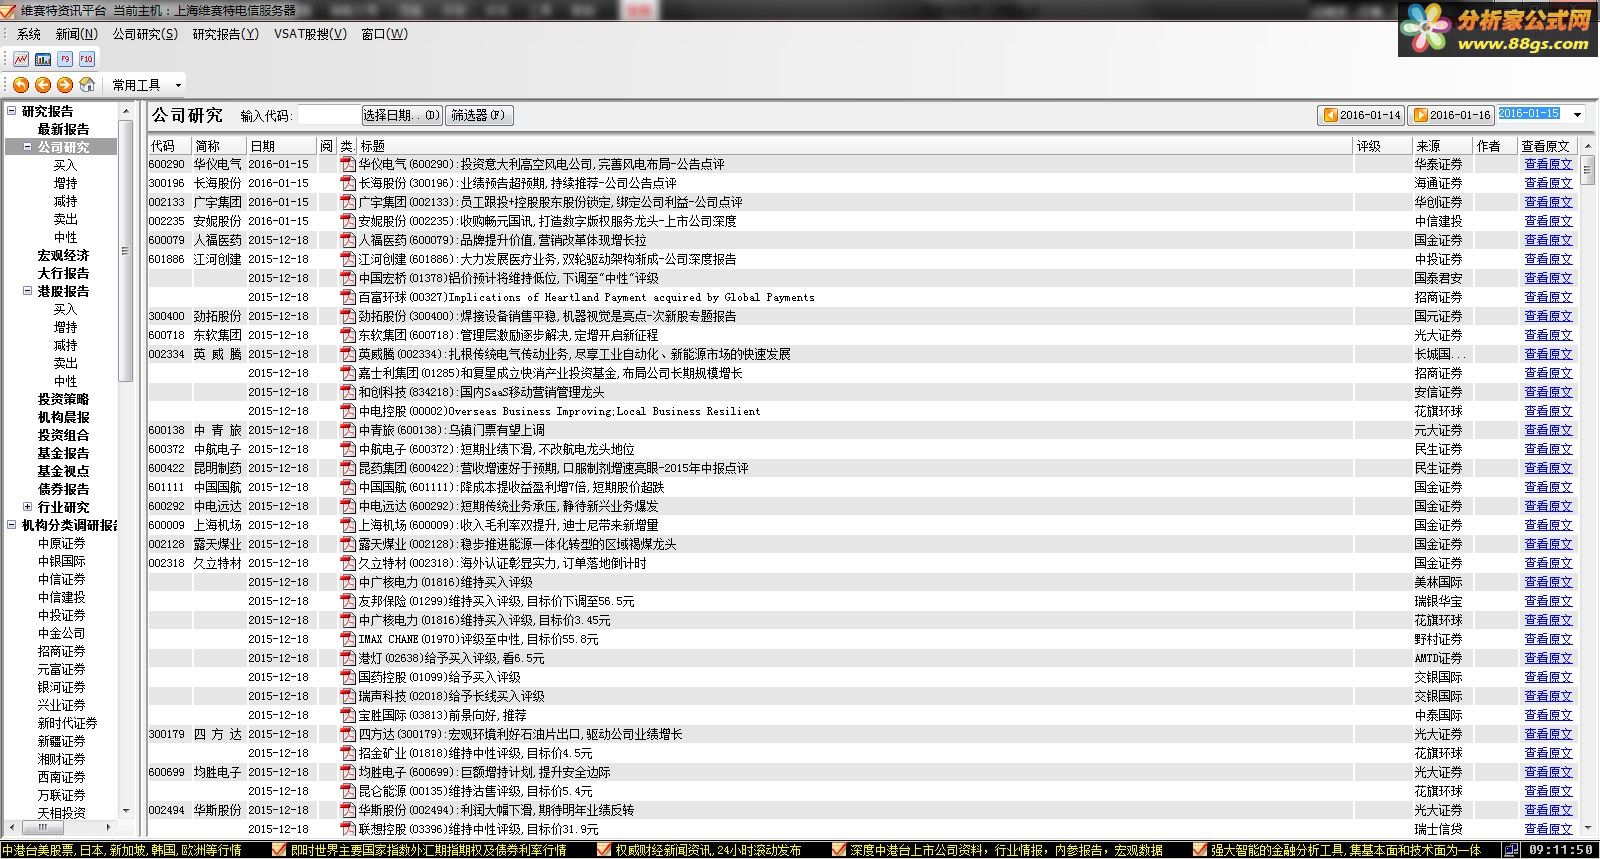Screen dimensions: 1600x859
Task: Open PDF icon for 中青旅(600138) report
Action: (348, 430)
